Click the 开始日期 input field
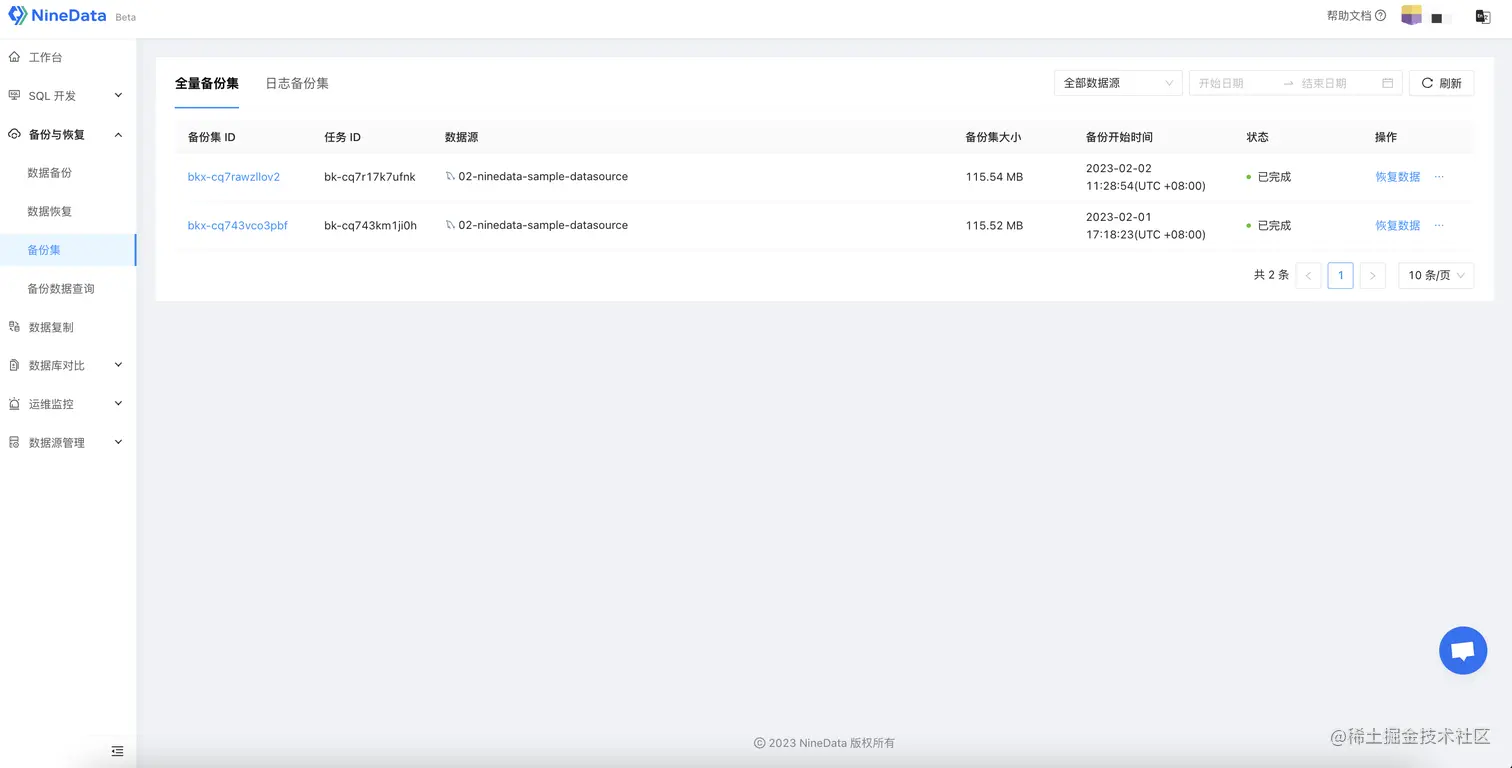1512x768 pixels. 1235,83
